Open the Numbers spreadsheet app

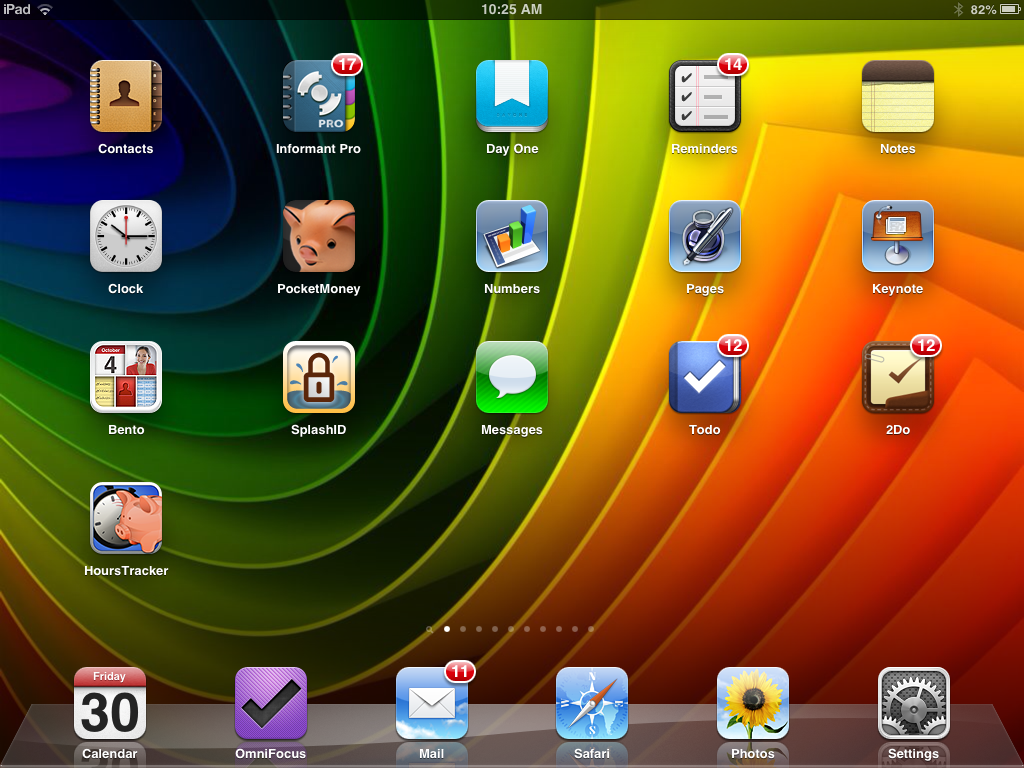tap(512, 236)
